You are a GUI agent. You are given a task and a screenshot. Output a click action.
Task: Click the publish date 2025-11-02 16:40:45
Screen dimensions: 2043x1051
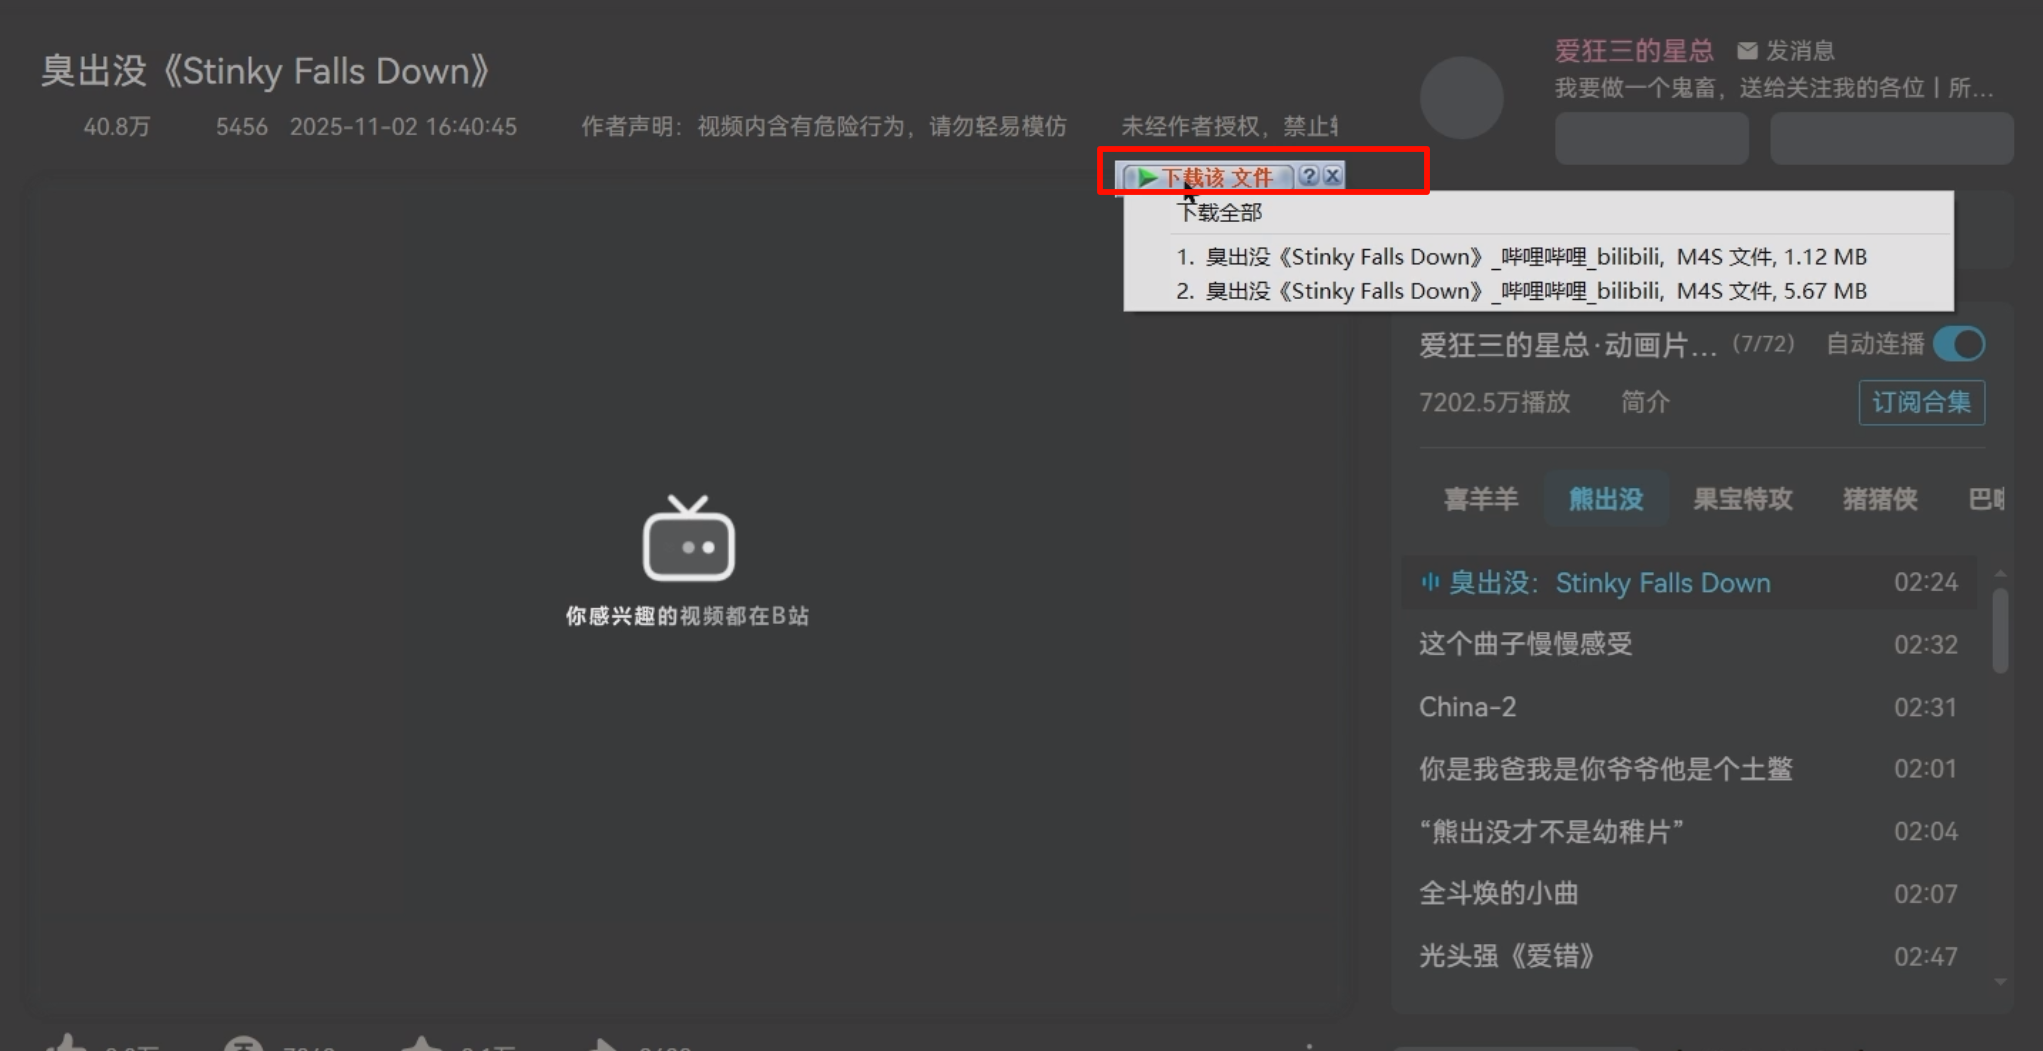tap(403, 127)
